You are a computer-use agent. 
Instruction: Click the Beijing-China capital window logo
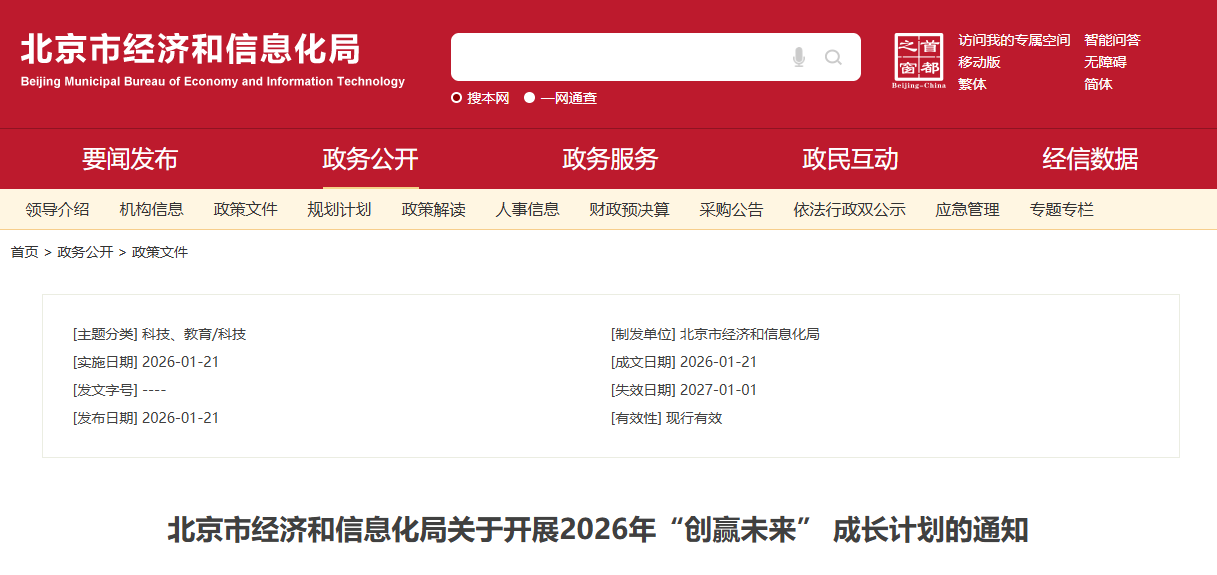pyautogui.click(x=918, y=60)
